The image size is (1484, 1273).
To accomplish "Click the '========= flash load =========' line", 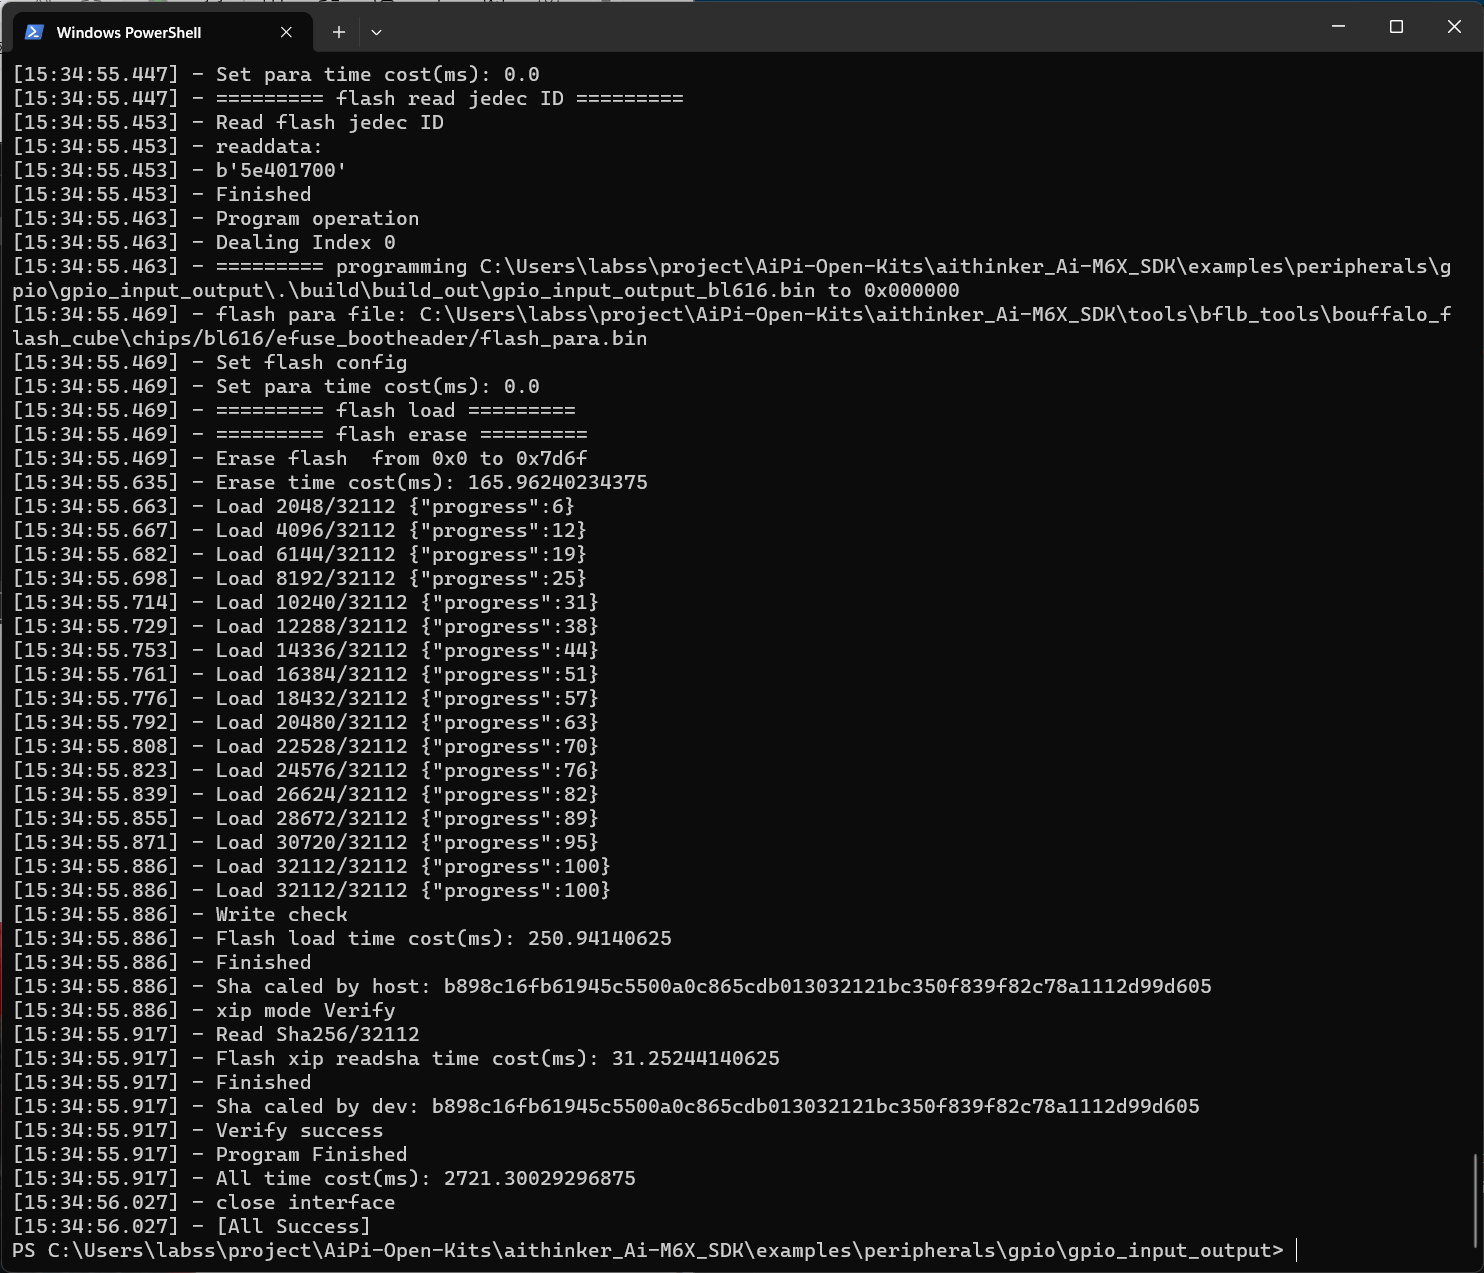I will [x=293, y=410].
